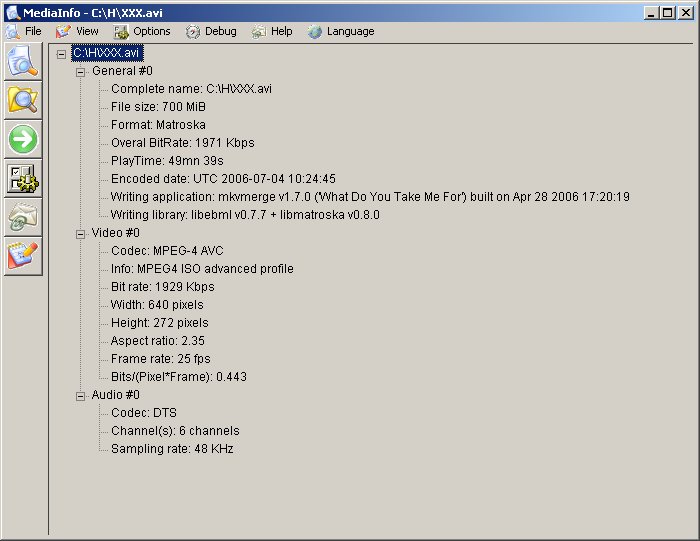700x541 pixels.
Task: Select the General #0 tree node
Action: point(122,71)
